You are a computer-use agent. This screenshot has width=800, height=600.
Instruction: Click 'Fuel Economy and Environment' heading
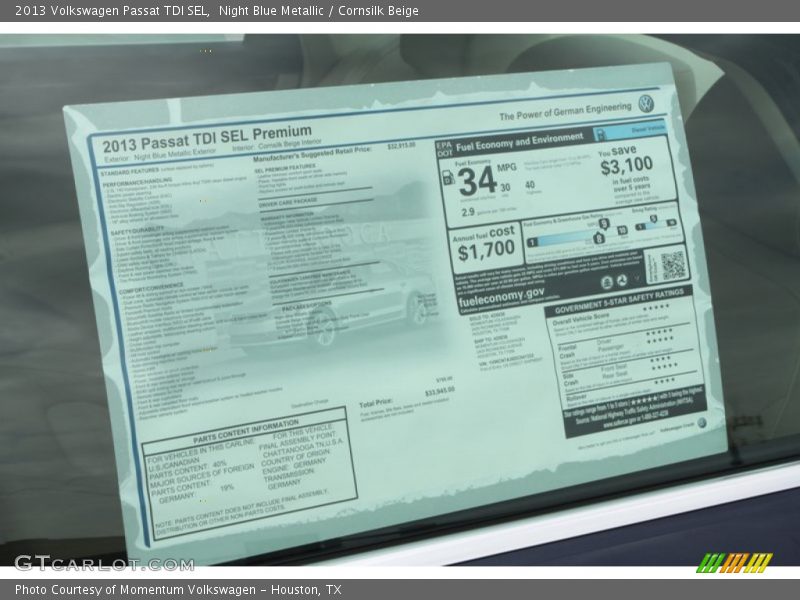pyautogui.click(x=519, y=142)
